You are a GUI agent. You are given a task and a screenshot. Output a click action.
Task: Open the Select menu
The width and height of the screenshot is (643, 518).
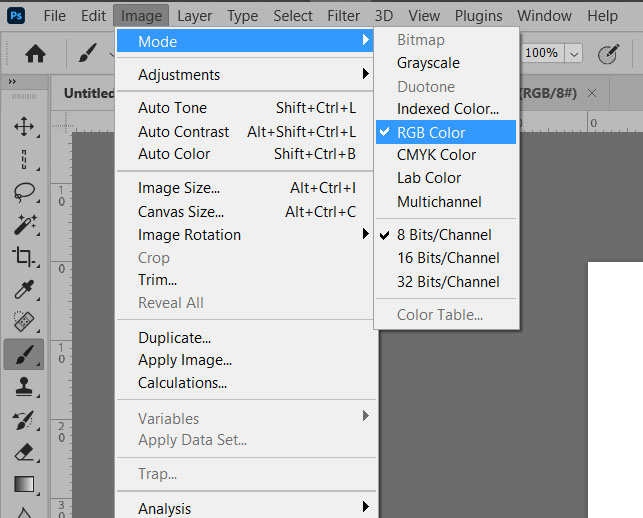click(x=293, y=16)
